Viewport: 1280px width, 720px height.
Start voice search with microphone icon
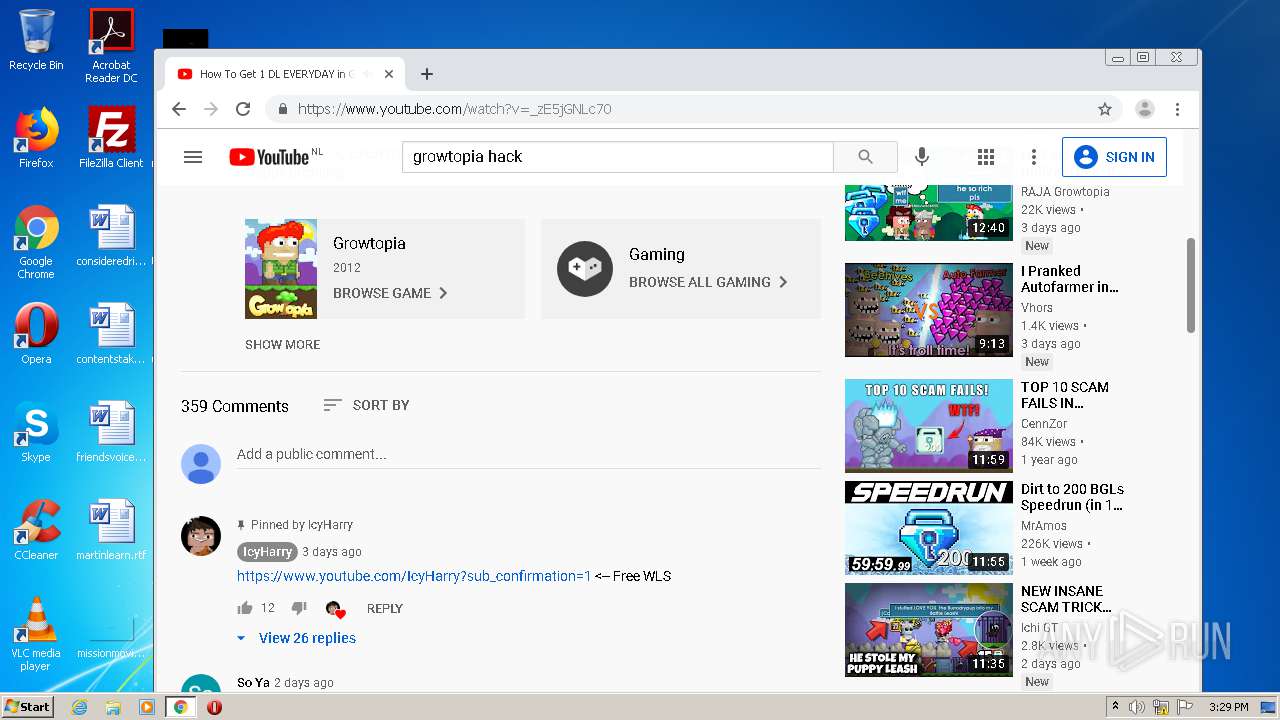coord(922,157)
